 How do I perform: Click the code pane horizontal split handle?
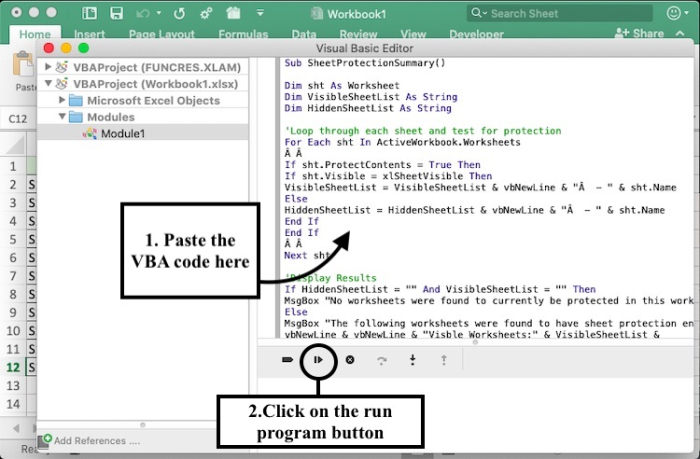point(475,342)
